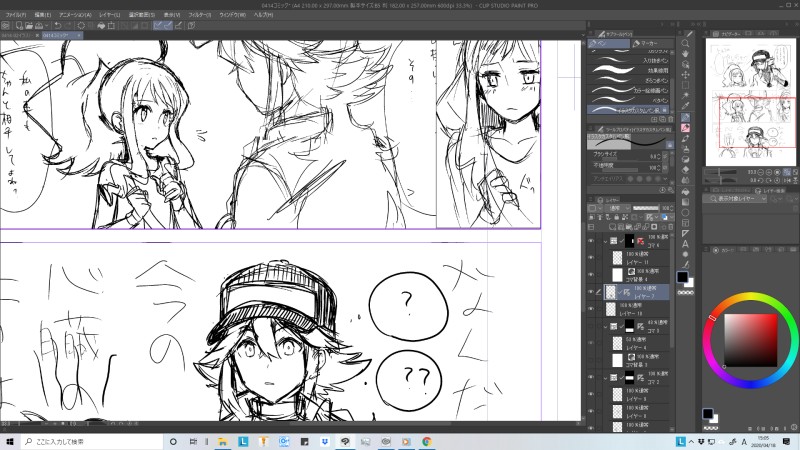The height and width of the screenshot is (450, 800).
Task: Create a new raster layer
Action: point(612,227)
